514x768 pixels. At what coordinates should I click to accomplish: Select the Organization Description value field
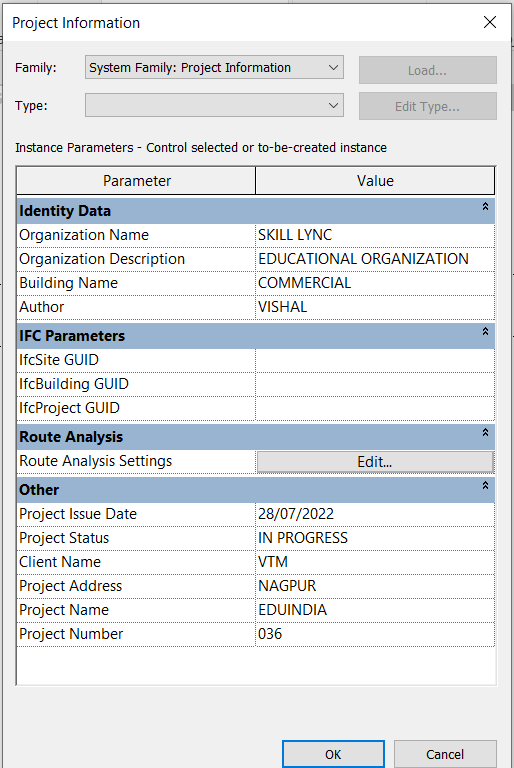point(375,259)
